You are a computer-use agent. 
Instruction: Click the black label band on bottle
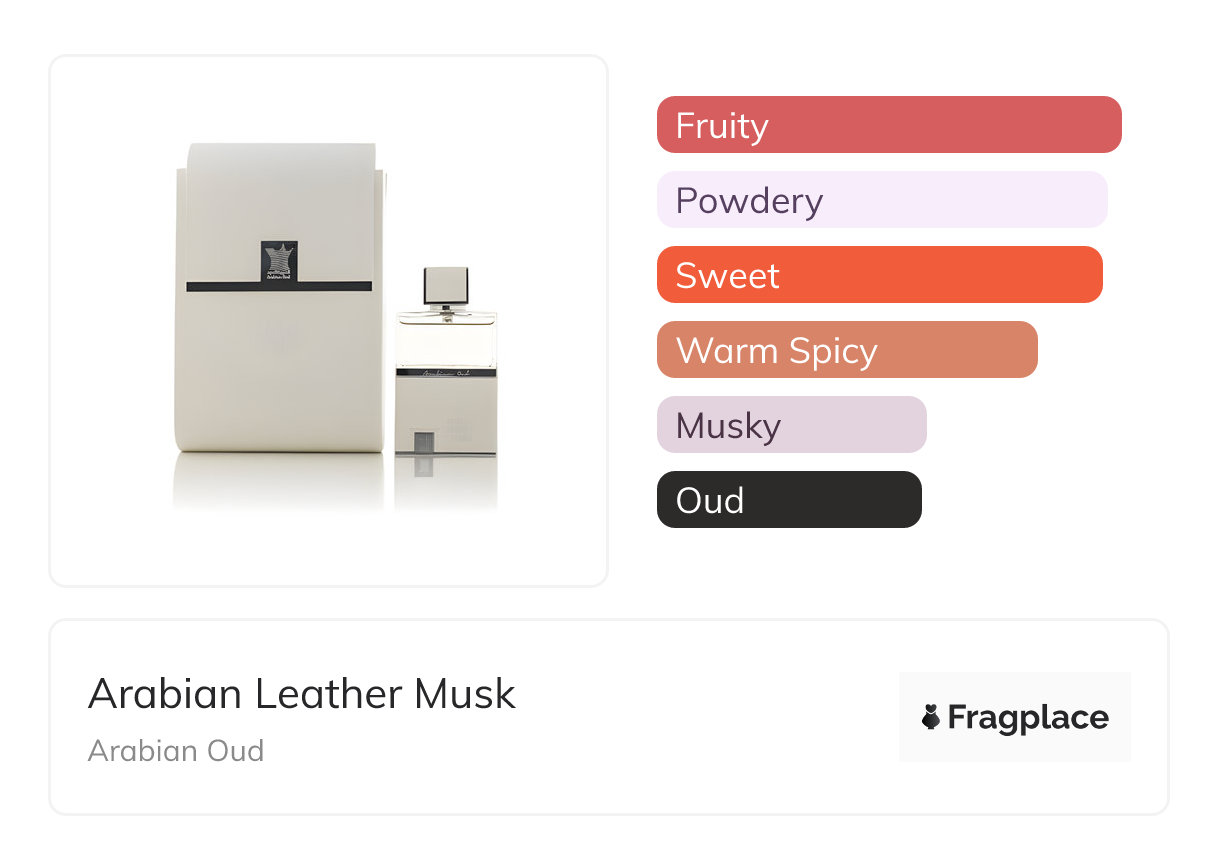point(446,372)
